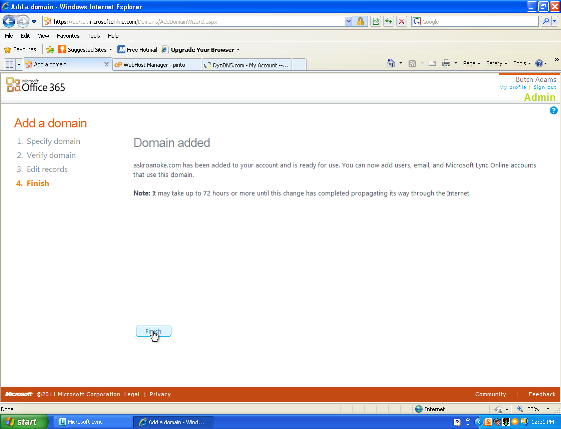Image resolution: width=561 pixels, height=429 pixels.
Task: Expand the address bar autocomplete dropdown
Action: click(x=348, y=21)
